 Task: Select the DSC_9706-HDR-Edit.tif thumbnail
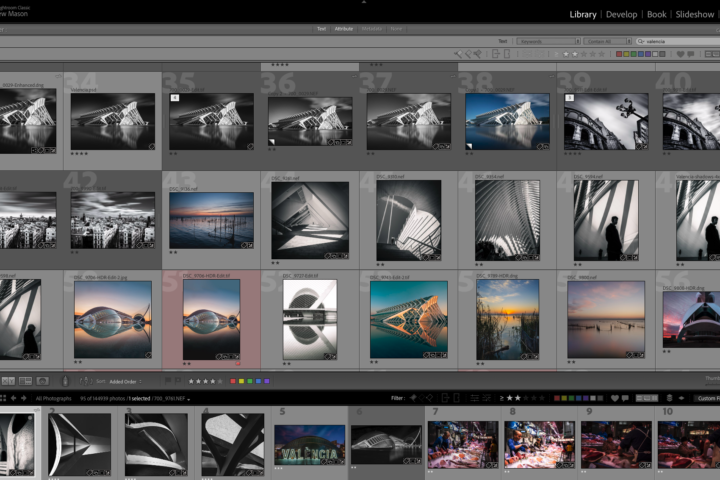211,320
